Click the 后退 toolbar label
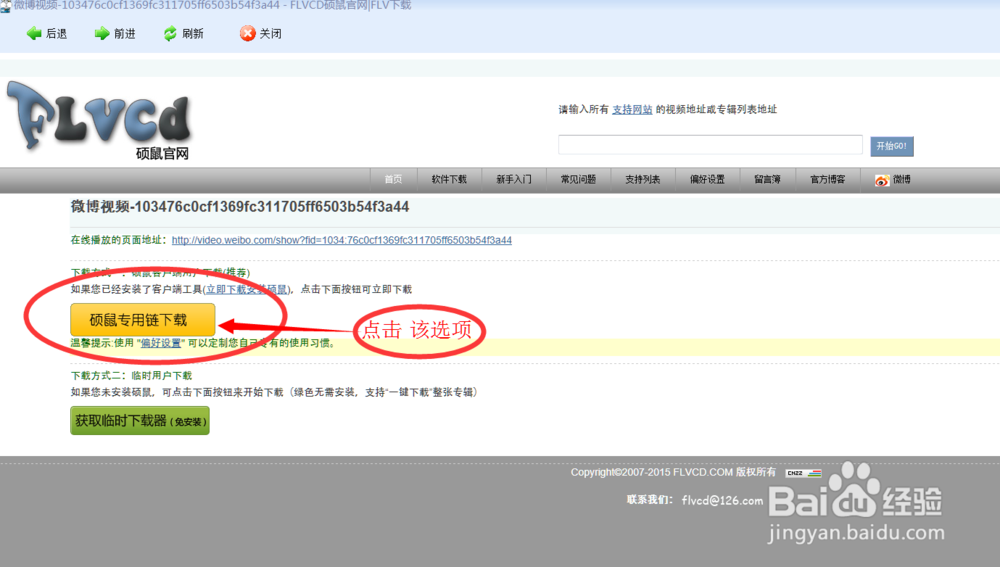Image resolution: width=1000 pixels, height=567 pixels. click(x=56, y=34)
